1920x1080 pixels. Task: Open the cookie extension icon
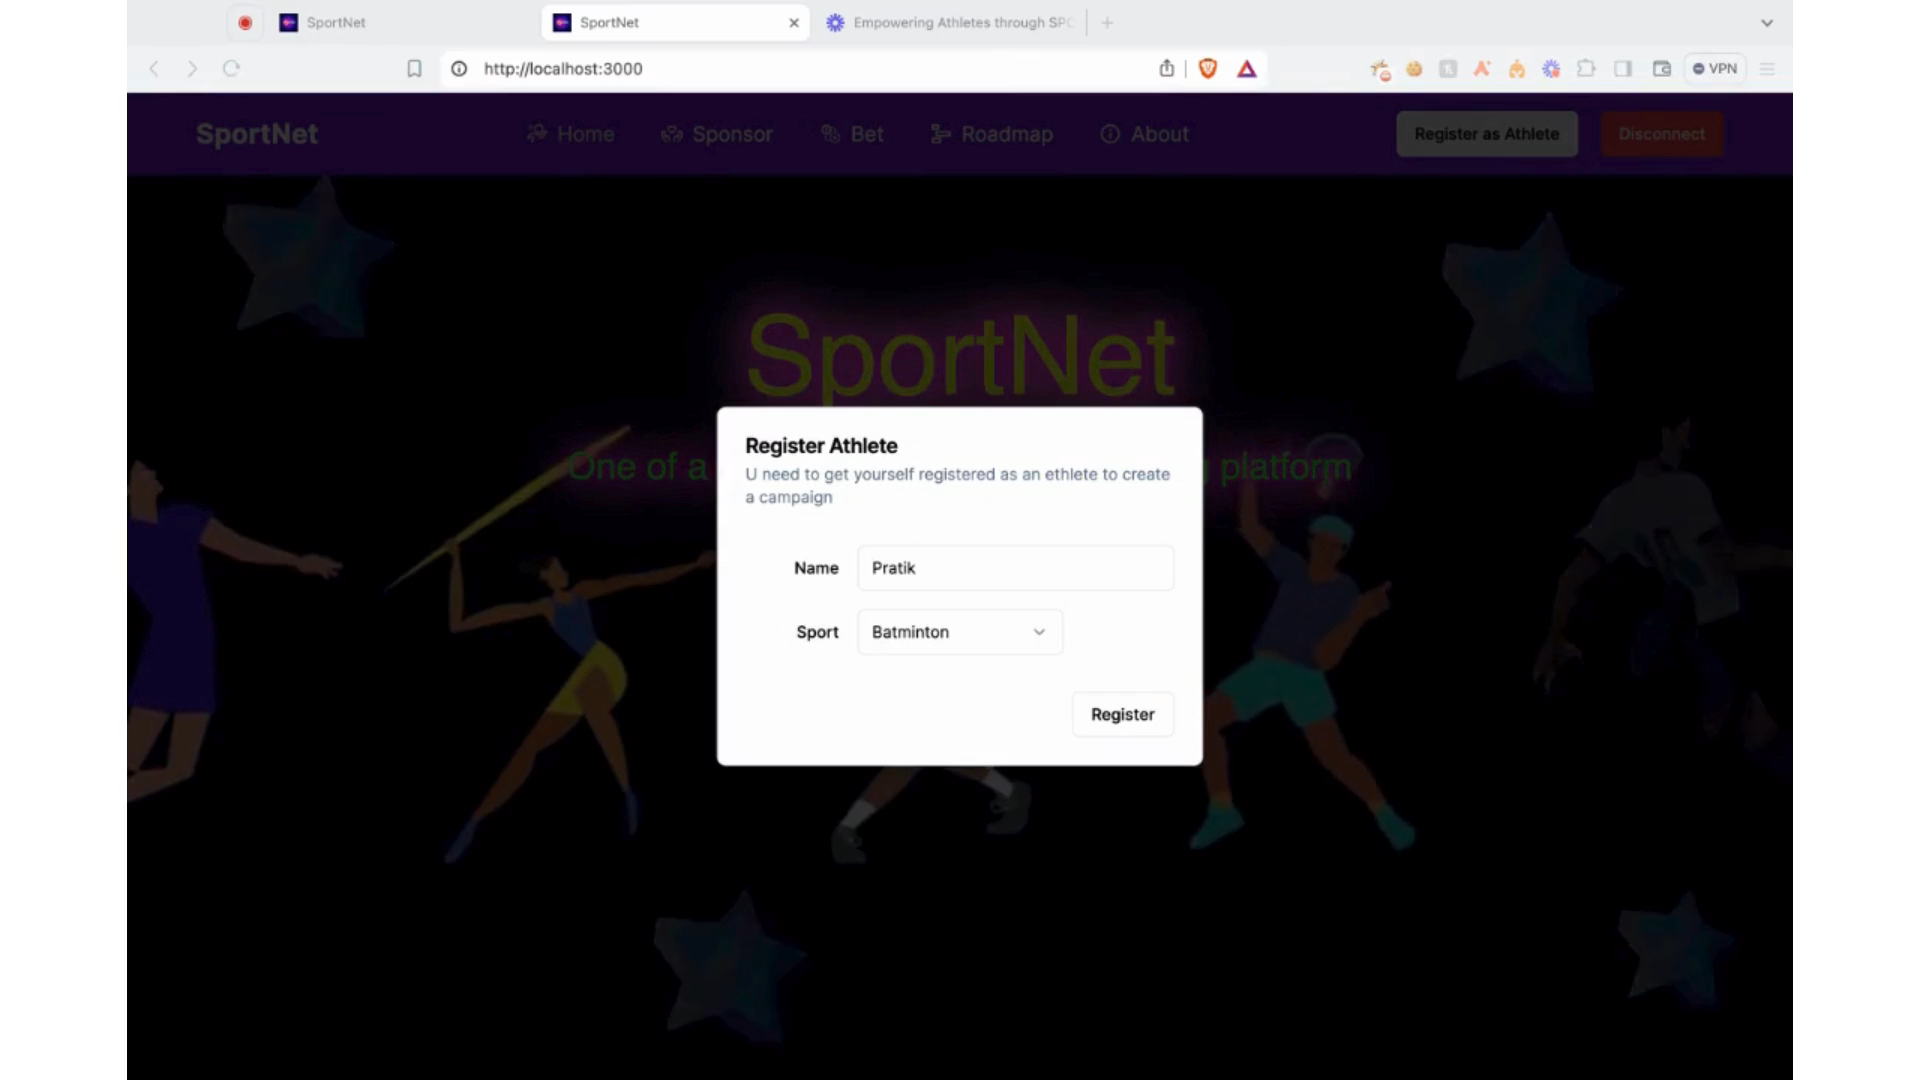(x=1414, y=68)
